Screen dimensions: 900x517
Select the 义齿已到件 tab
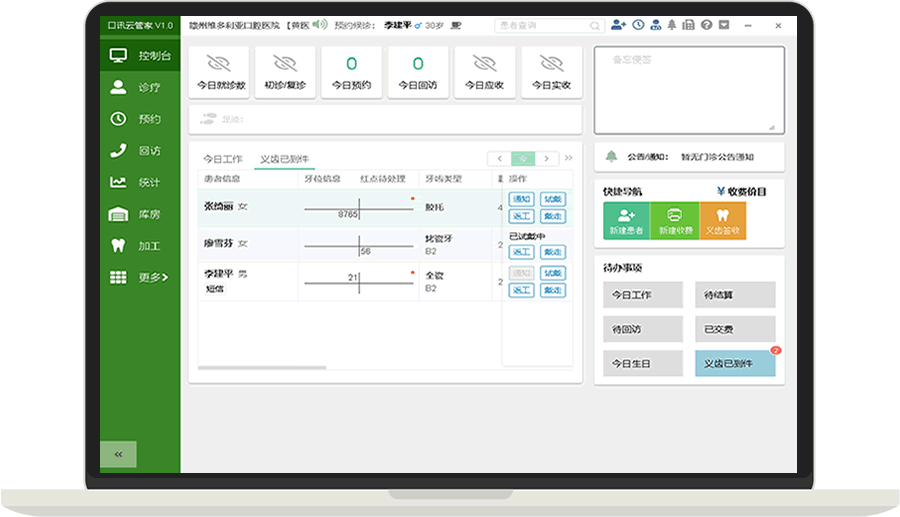click(285, 159)
